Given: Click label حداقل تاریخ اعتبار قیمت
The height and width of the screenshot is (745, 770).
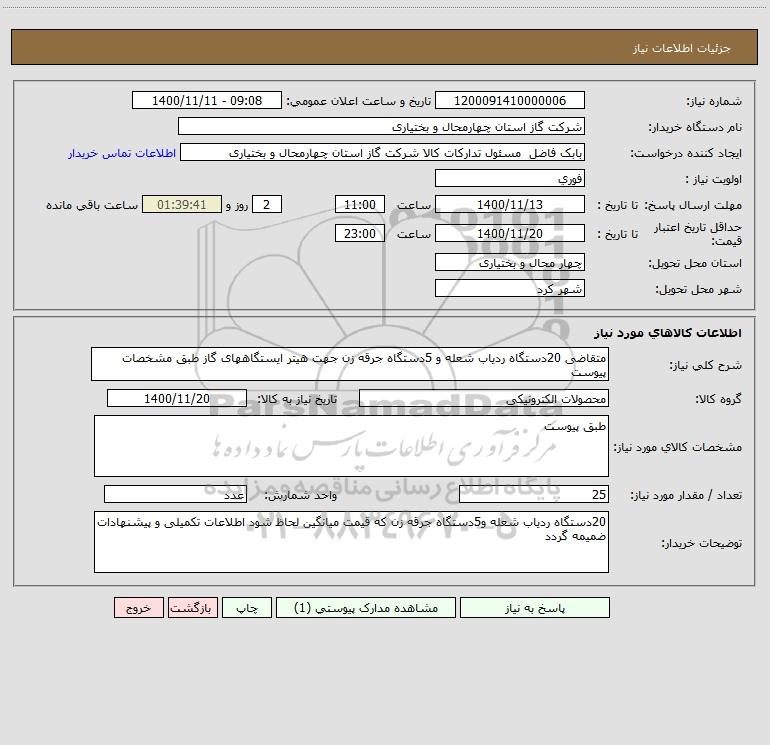Looking at the screenshot, I should click(x=698, y=234).
